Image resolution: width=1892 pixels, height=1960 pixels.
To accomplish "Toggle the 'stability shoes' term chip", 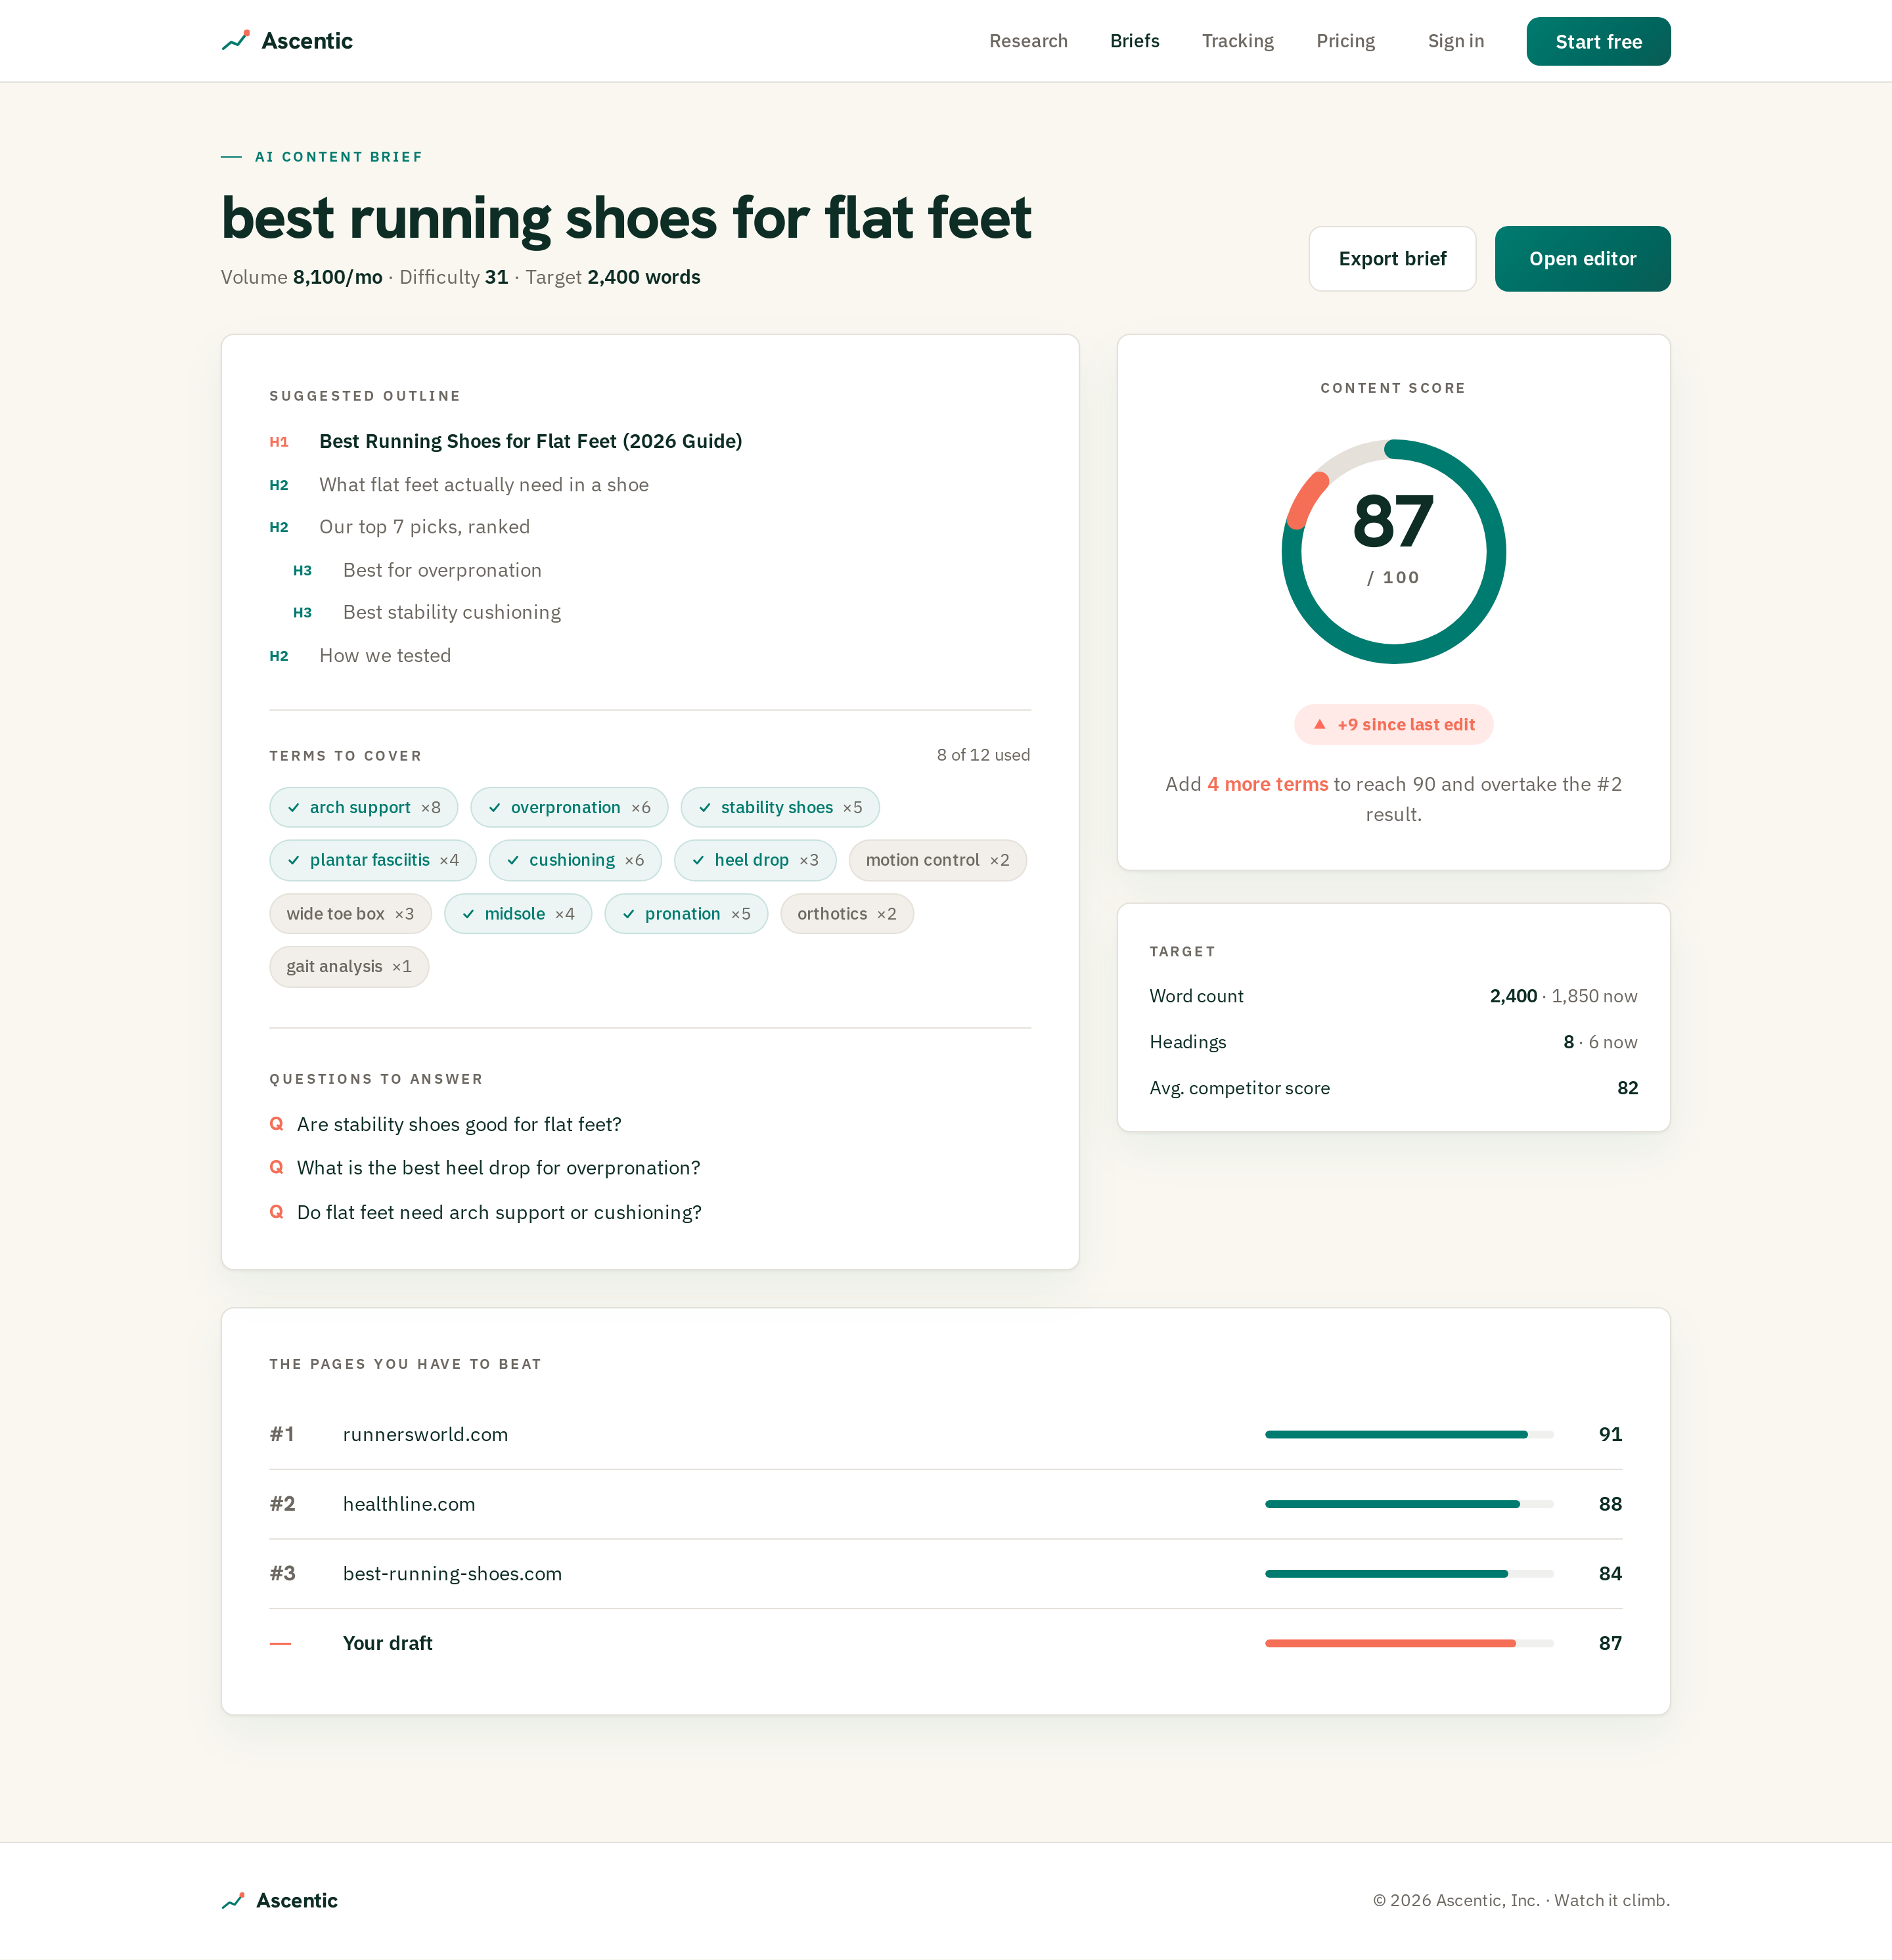I will (780, 807).
